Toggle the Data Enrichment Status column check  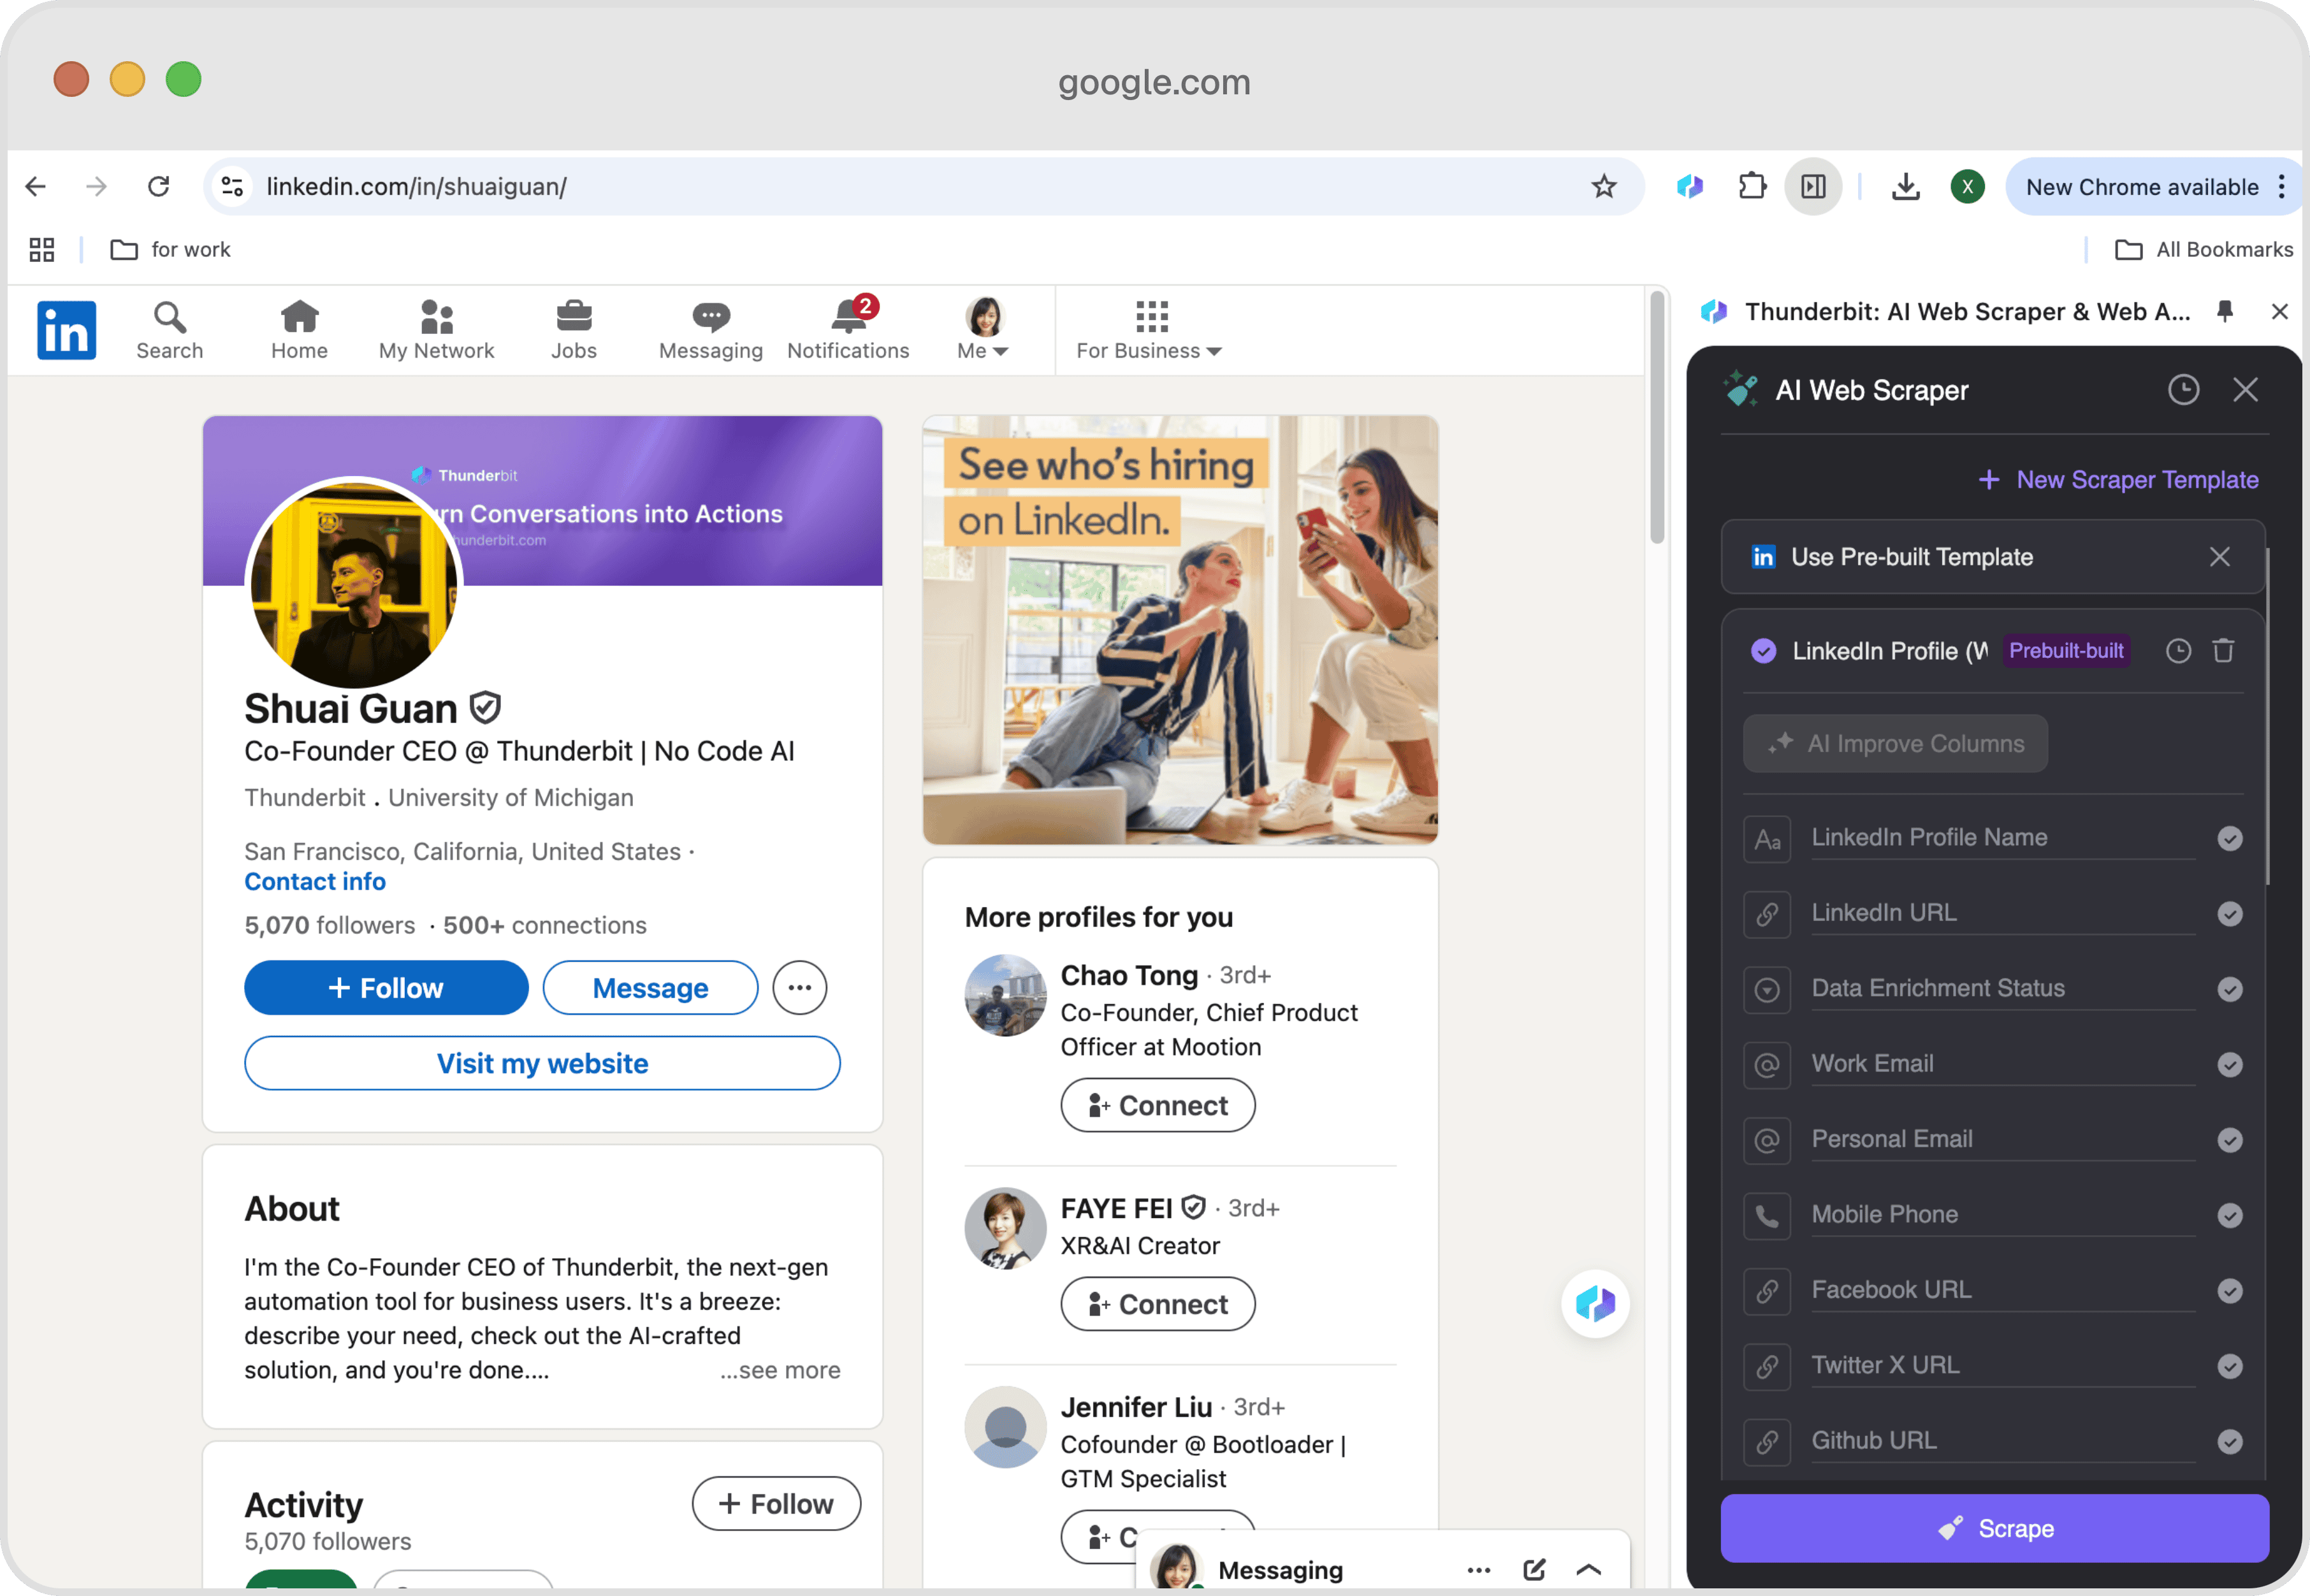click(2229, 989)
